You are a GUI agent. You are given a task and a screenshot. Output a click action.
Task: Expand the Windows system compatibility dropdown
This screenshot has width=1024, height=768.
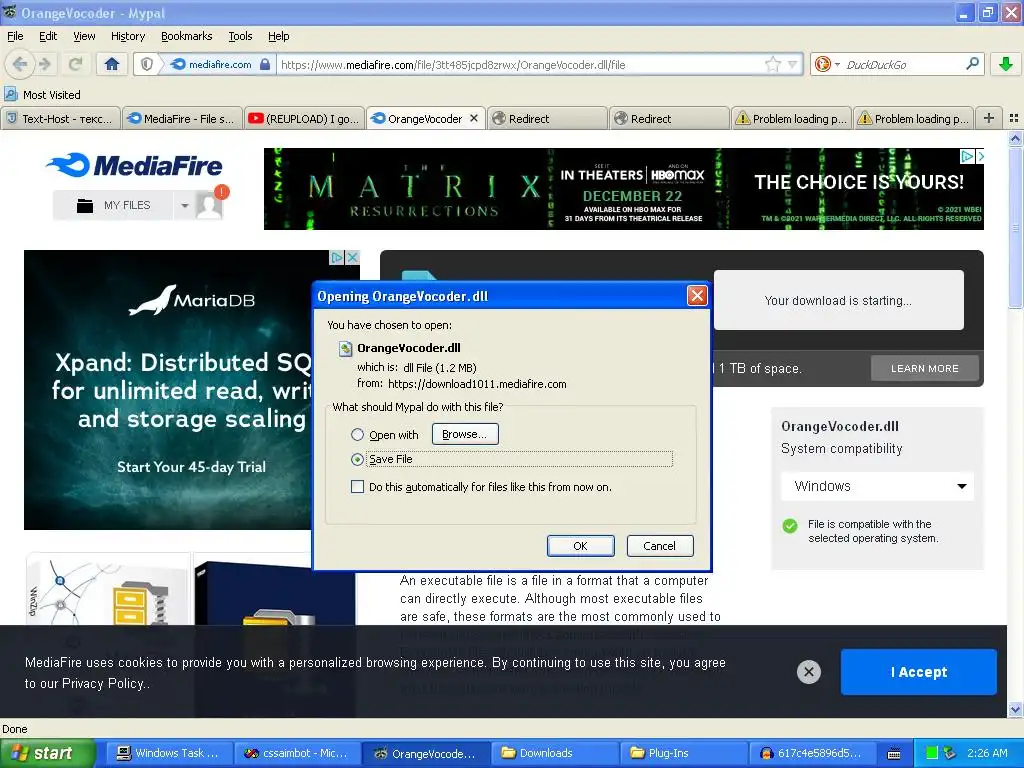click(x=877, y=486)
